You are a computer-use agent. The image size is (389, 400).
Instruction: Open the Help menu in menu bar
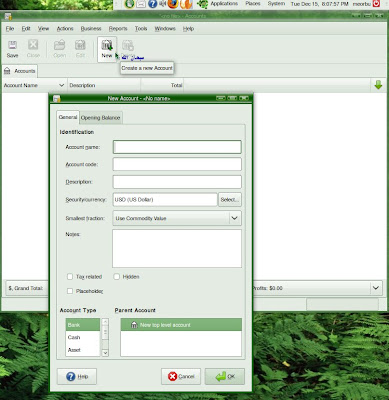[x=188, y=29]
